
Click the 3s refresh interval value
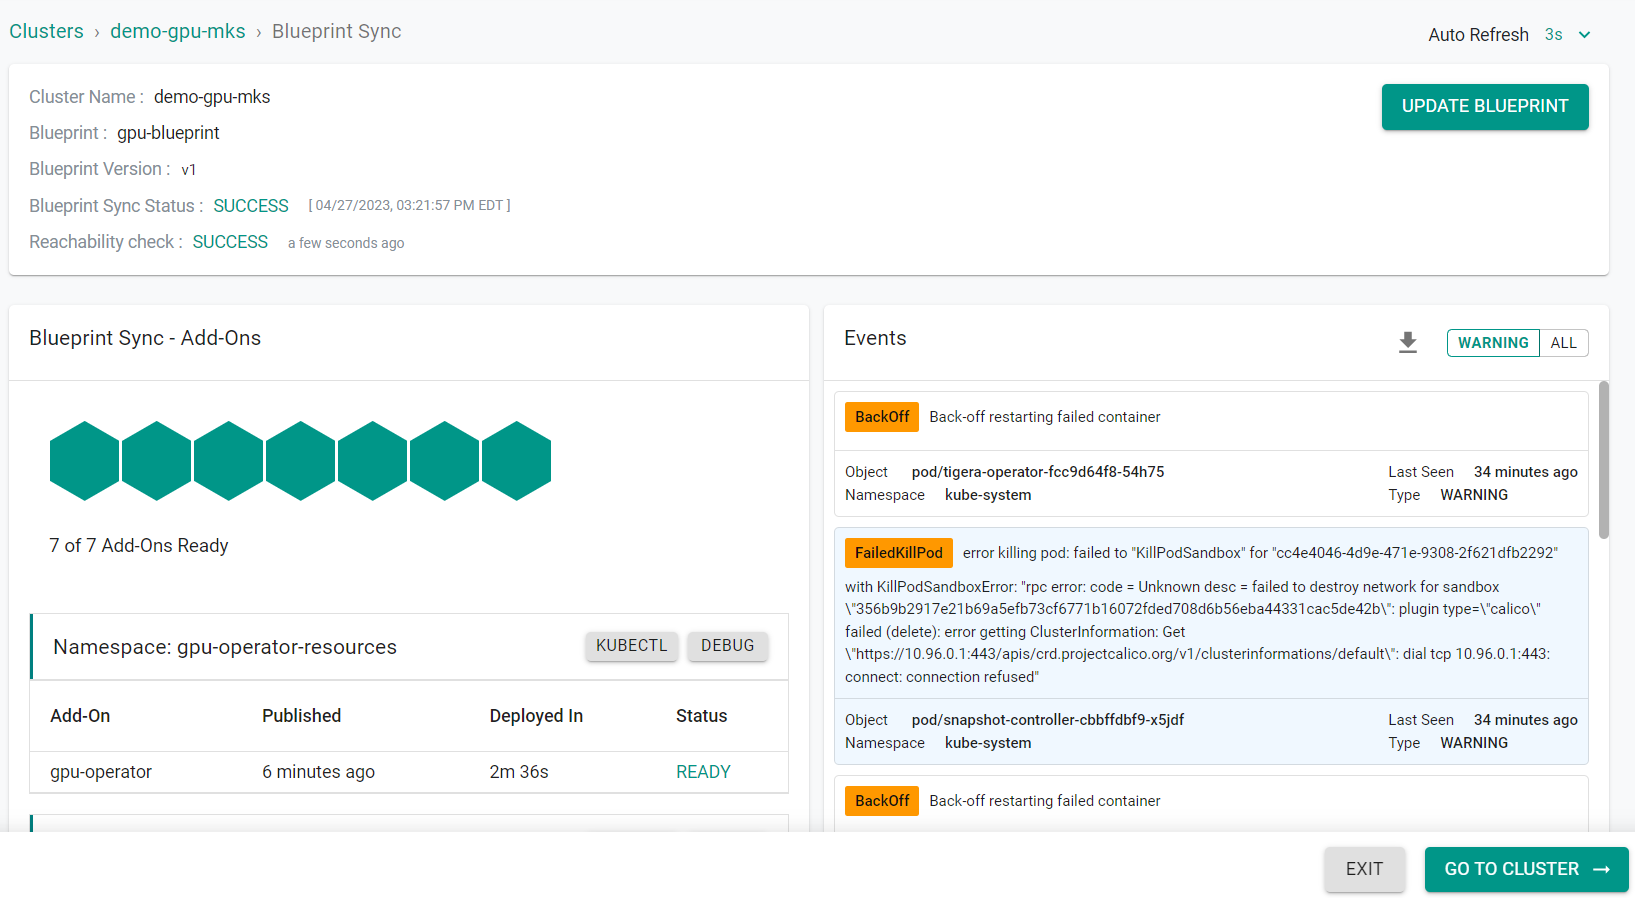tap(1553, 35)
